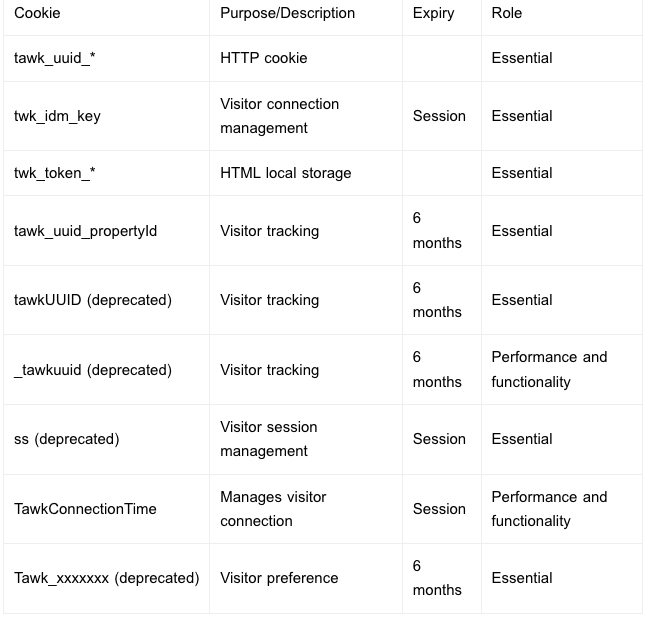Click the Visitor session management description
The image size is (647, 631).
click(x=268, y=439)
